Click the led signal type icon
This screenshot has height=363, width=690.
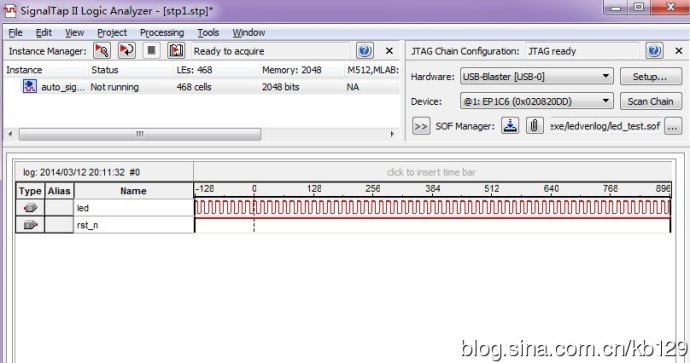[30, 208]
